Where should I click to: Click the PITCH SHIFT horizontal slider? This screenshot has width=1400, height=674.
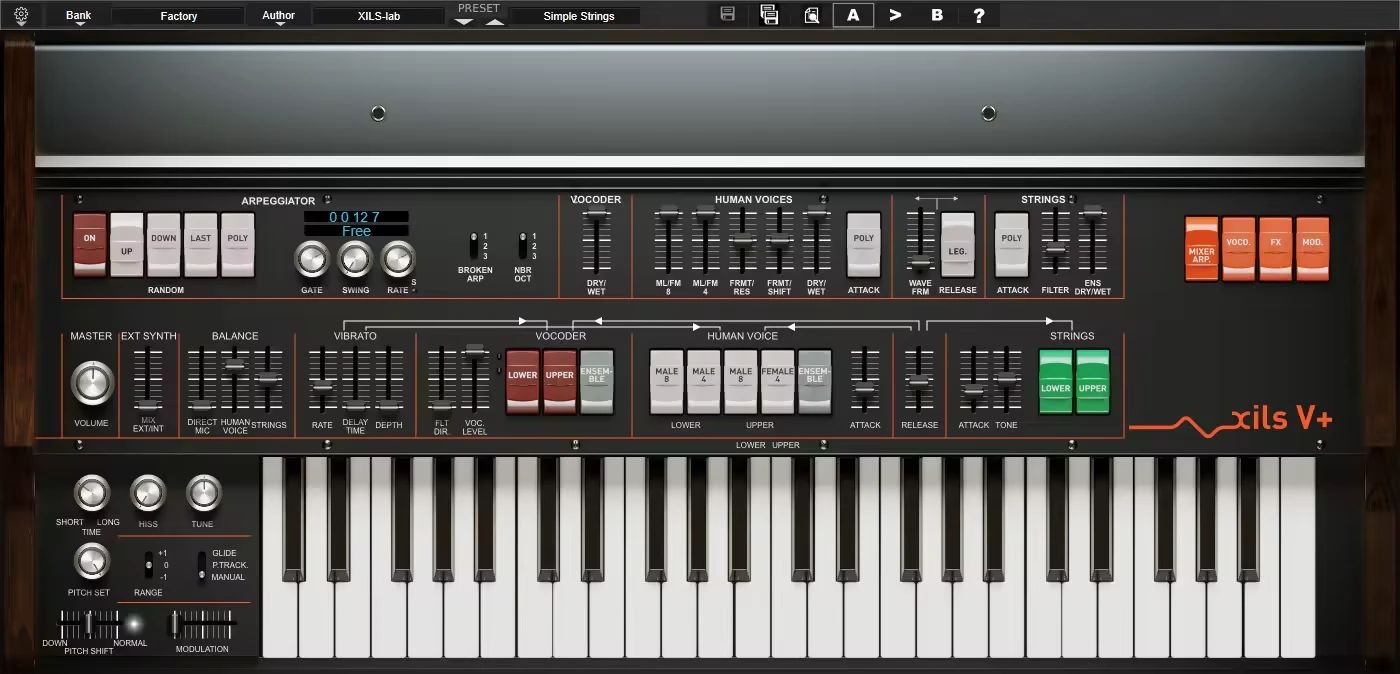point(90,625)
